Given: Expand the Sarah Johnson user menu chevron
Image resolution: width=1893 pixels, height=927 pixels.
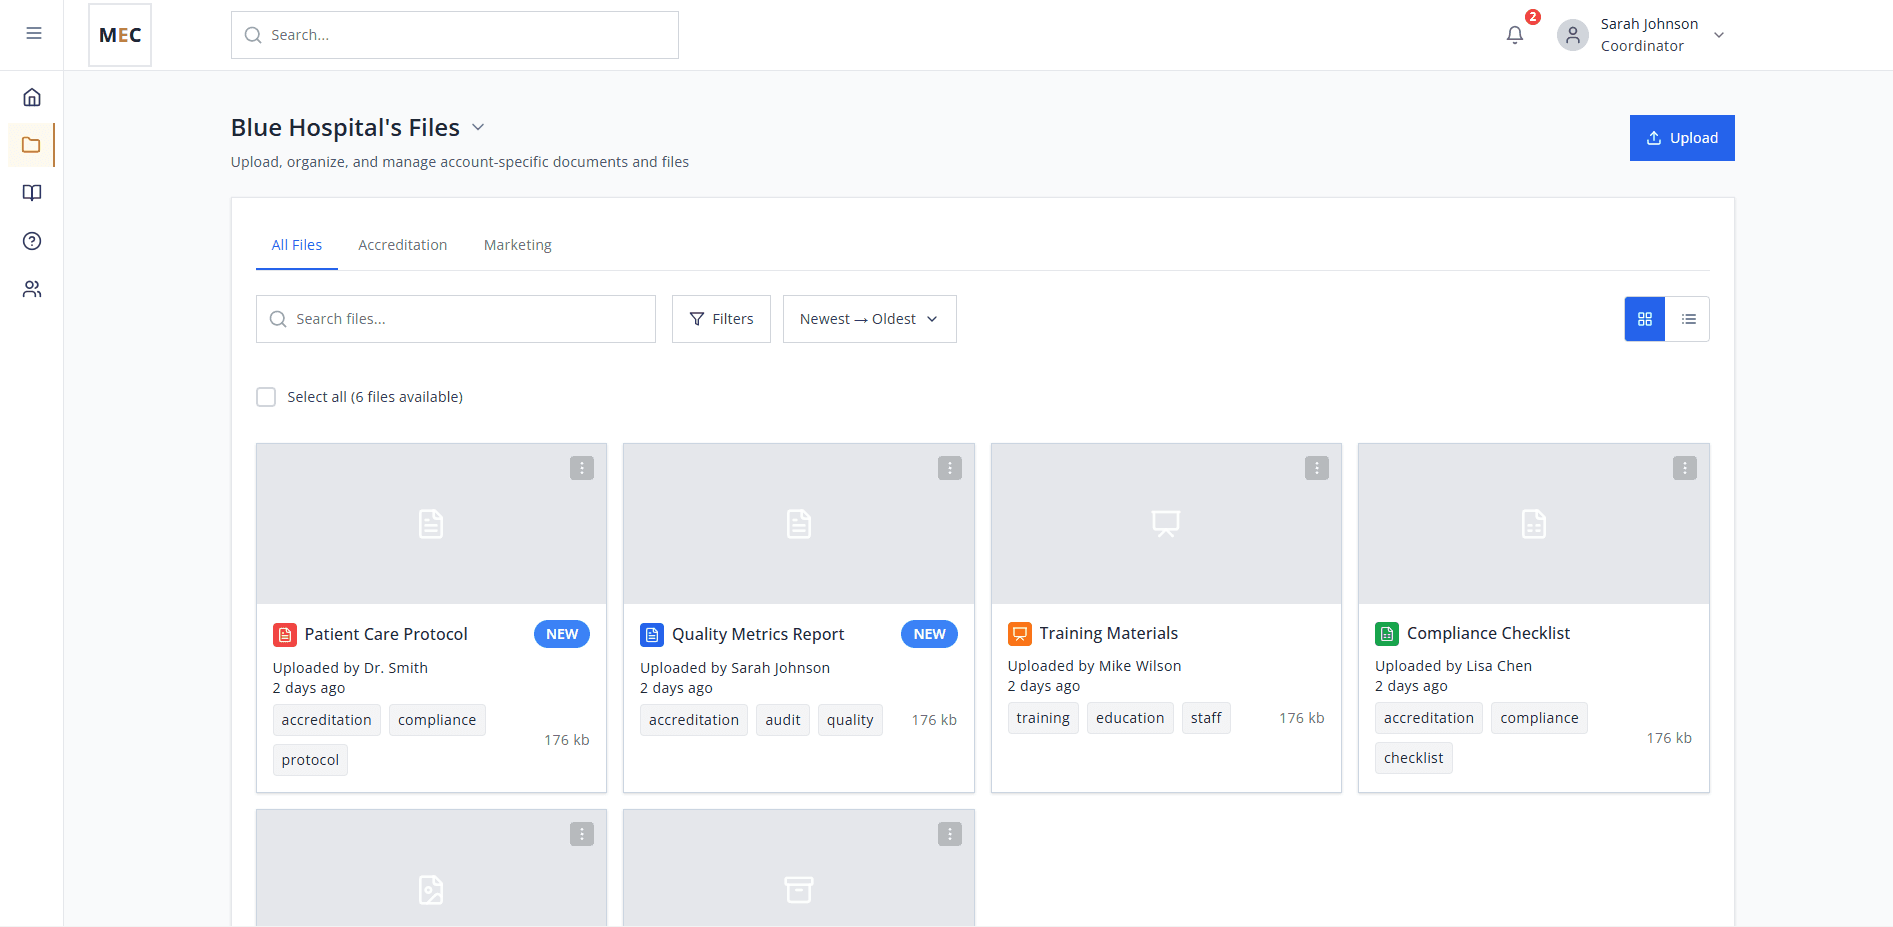Looking at the screenshot, I should (1719, 35).
